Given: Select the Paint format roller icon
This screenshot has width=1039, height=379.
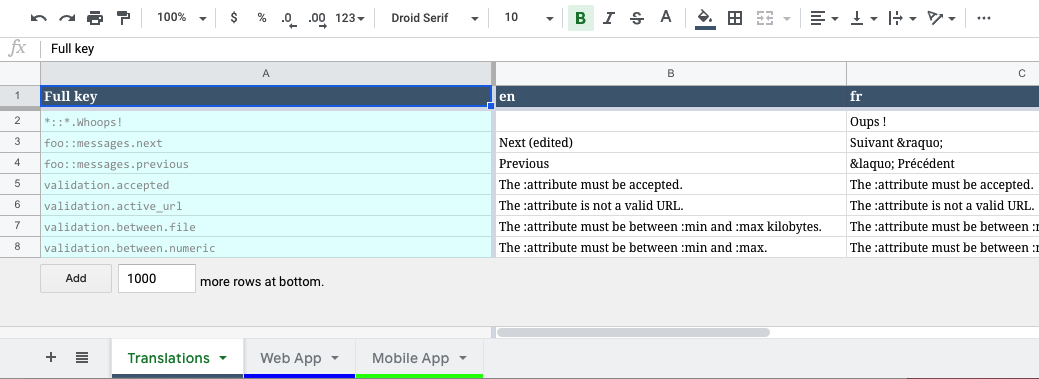Looking at the screenshot, I should tap(123, 18).
